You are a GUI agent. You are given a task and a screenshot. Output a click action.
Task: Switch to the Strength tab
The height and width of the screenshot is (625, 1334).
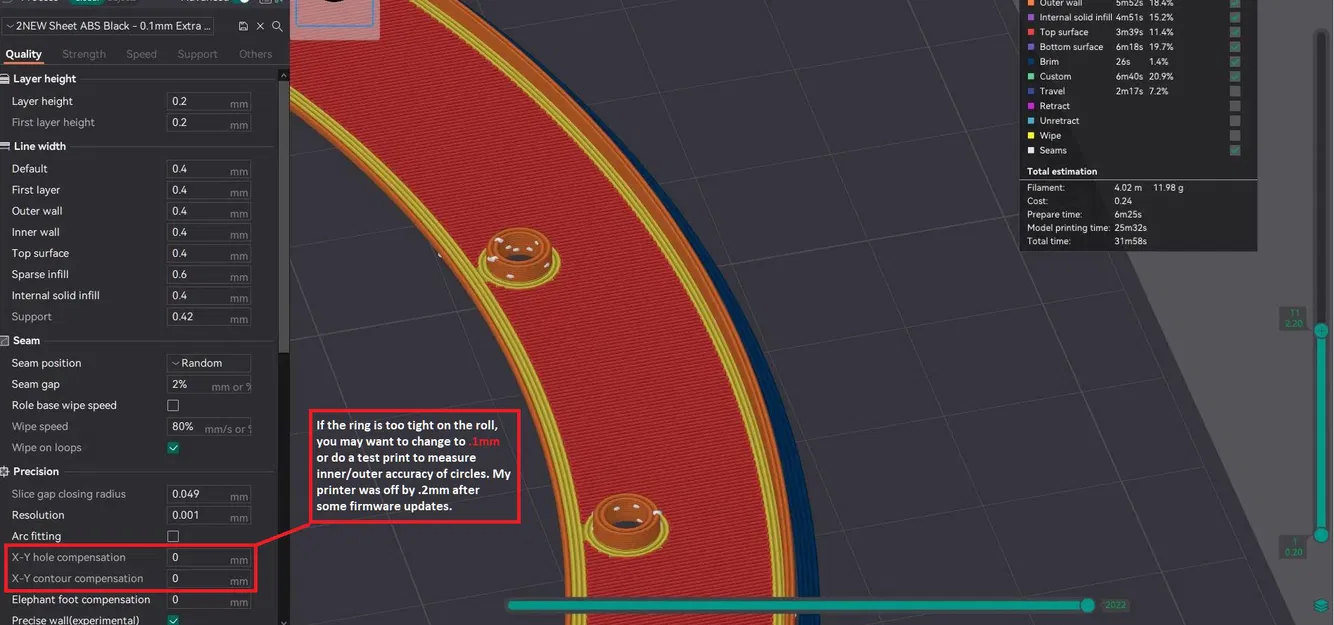pyautogui.click(x=84, y=54)
